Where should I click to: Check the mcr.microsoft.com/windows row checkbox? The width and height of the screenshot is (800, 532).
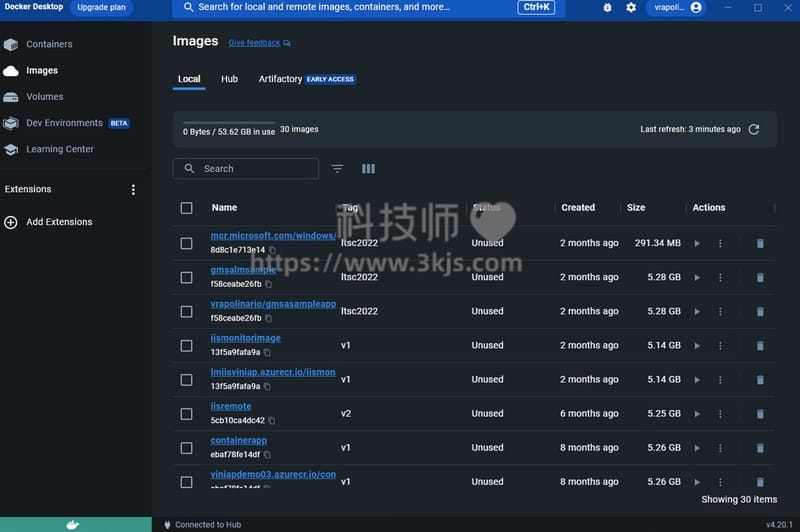[x=186, y=243]
